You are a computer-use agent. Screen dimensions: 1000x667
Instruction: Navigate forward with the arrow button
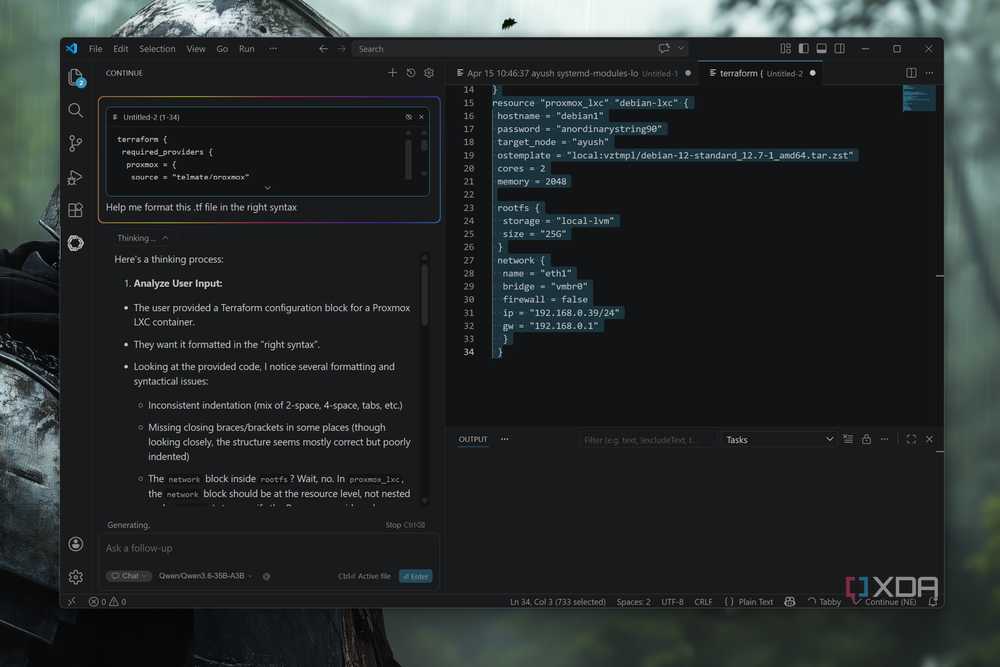pos(342,48)
